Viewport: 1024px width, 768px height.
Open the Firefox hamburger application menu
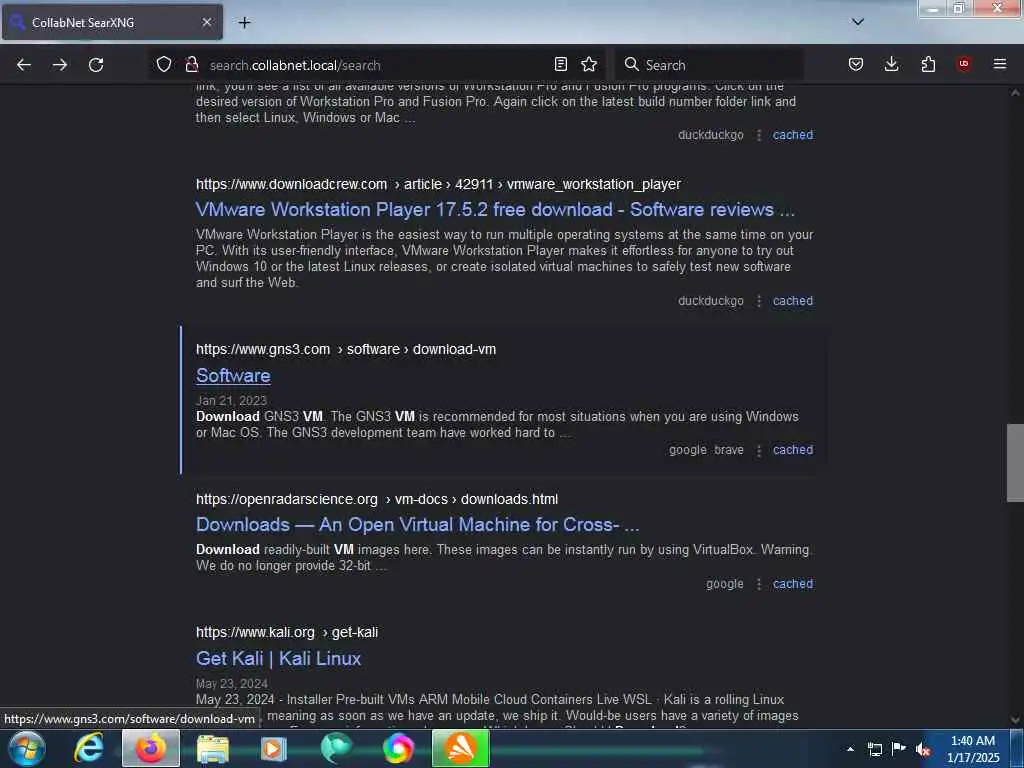[1000, 64]
